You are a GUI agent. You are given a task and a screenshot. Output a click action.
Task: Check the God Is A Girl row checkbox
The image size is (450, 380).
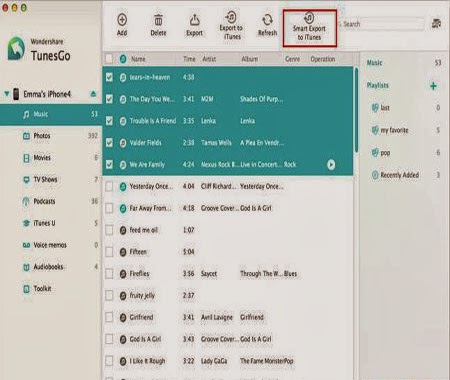click(109, 339)
